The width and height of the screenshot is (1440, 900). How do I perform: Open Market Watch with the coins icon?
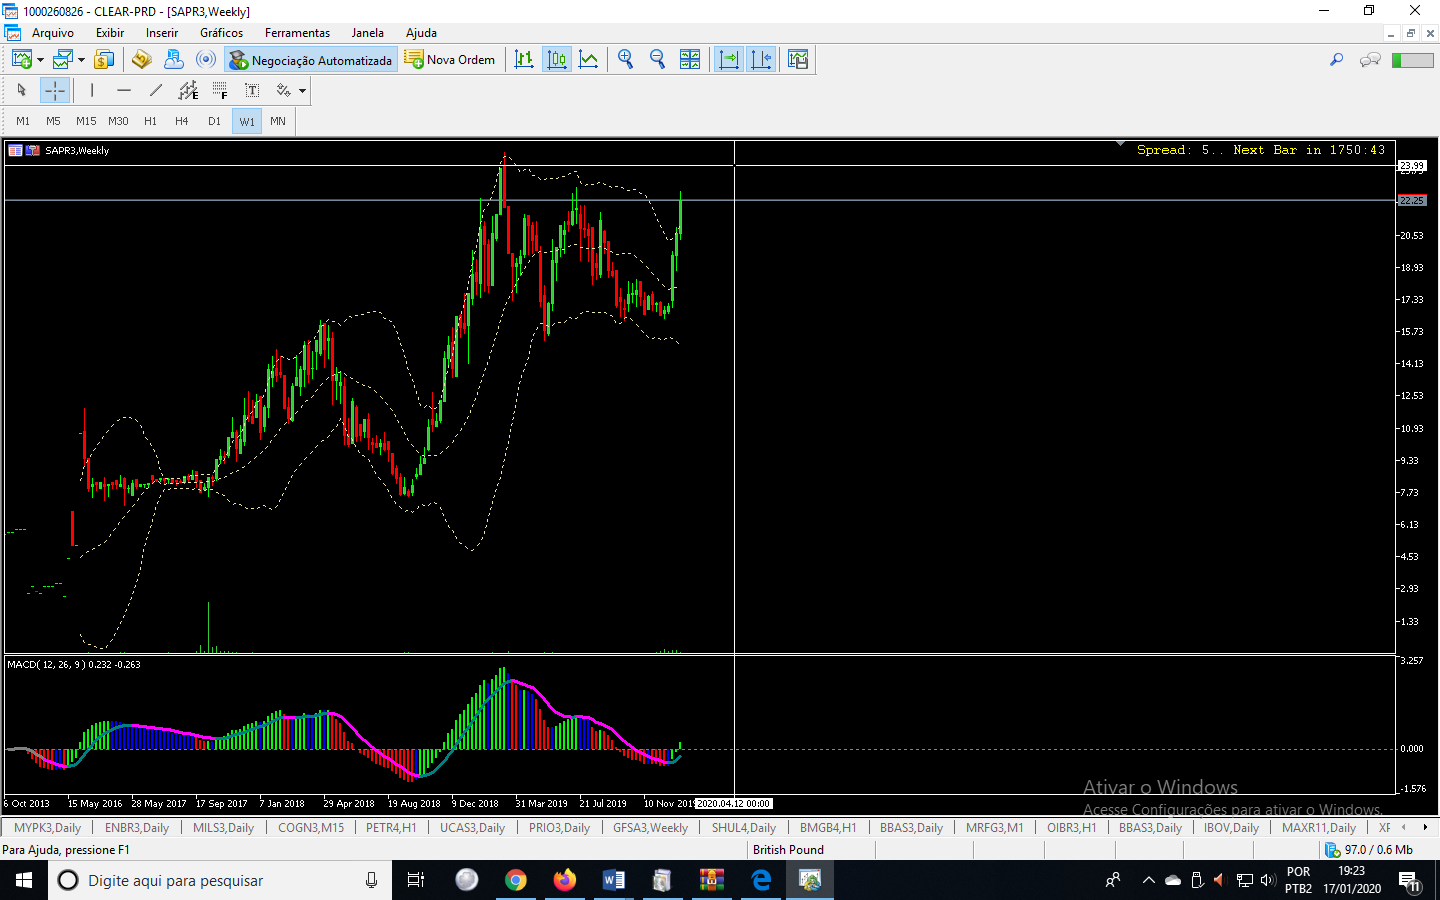104,60
